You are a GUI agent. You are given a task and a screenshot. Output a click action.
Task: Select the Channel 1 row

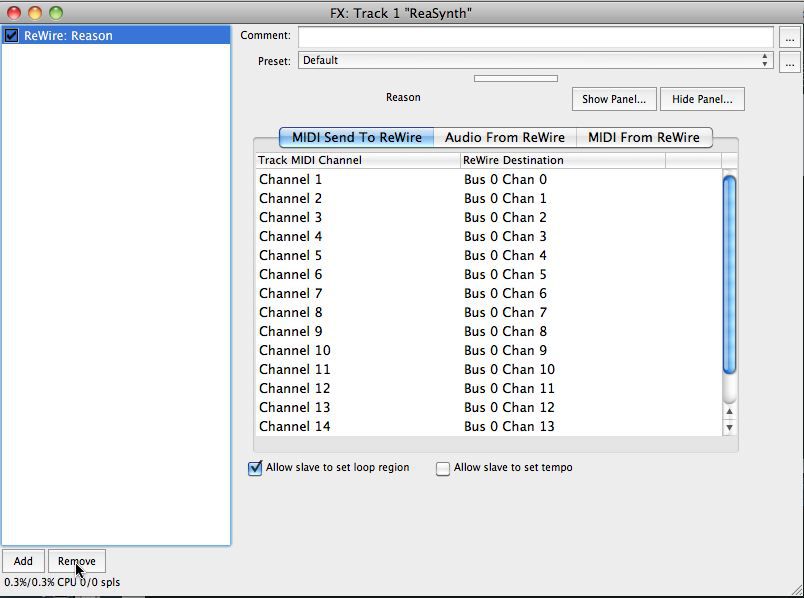pyautogui.click(x=489, y=180)
